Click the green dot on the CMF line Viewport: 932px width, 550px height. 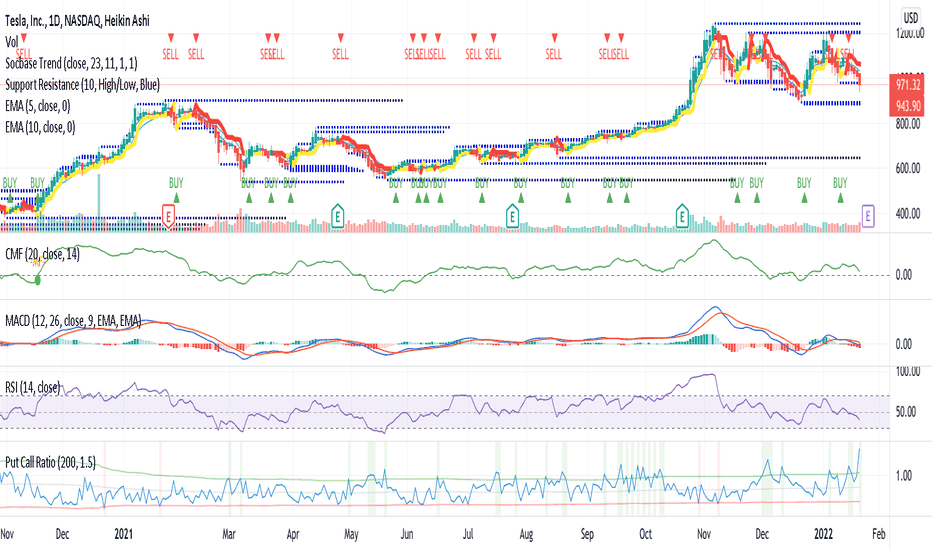point(37,280)
